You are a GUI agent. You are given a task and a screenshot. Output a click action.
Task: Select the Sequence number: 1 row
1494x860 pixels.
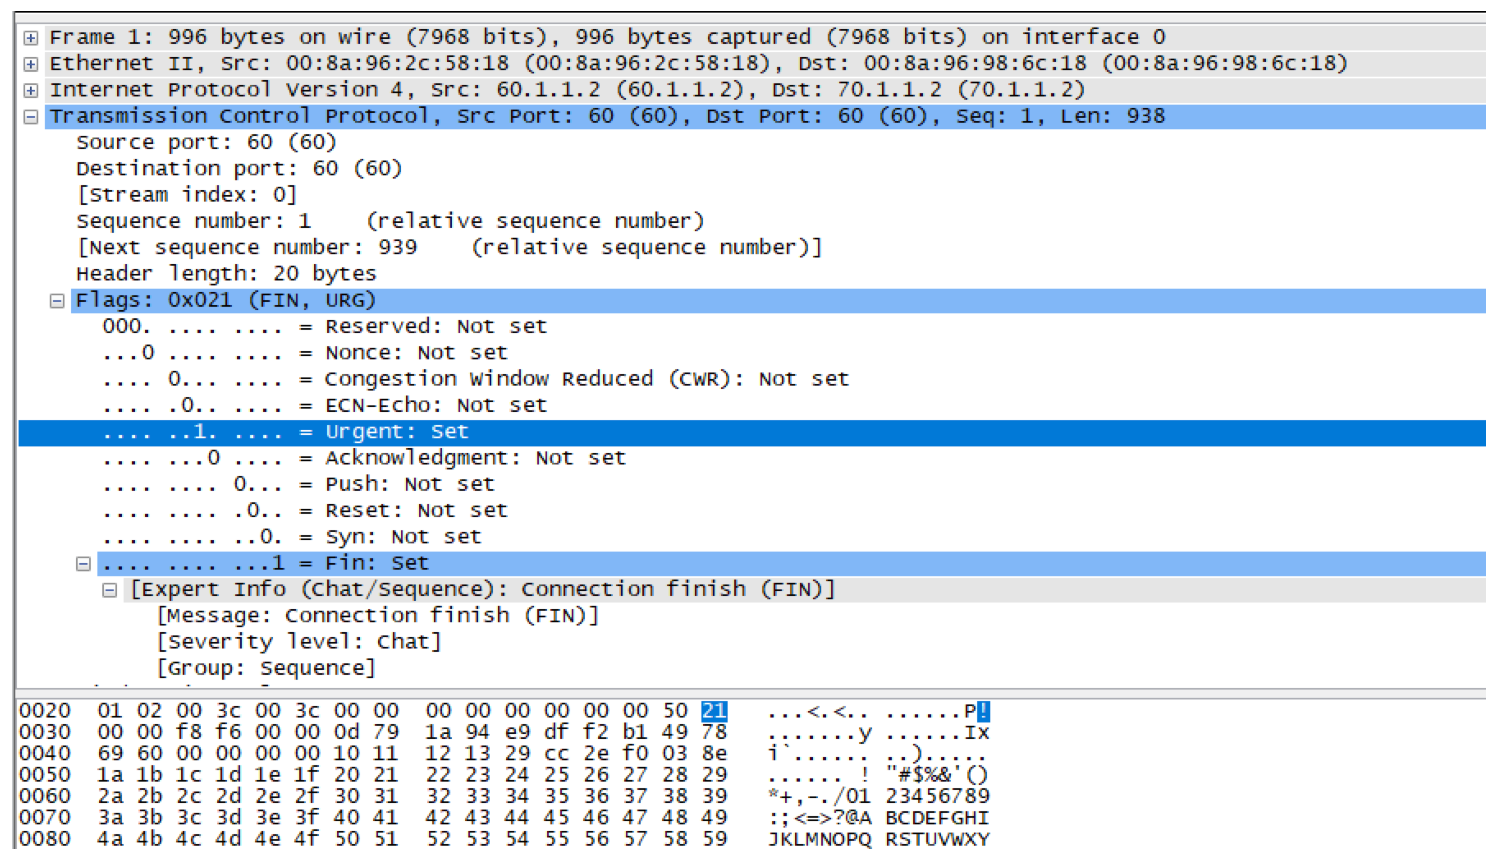[390, 221]
